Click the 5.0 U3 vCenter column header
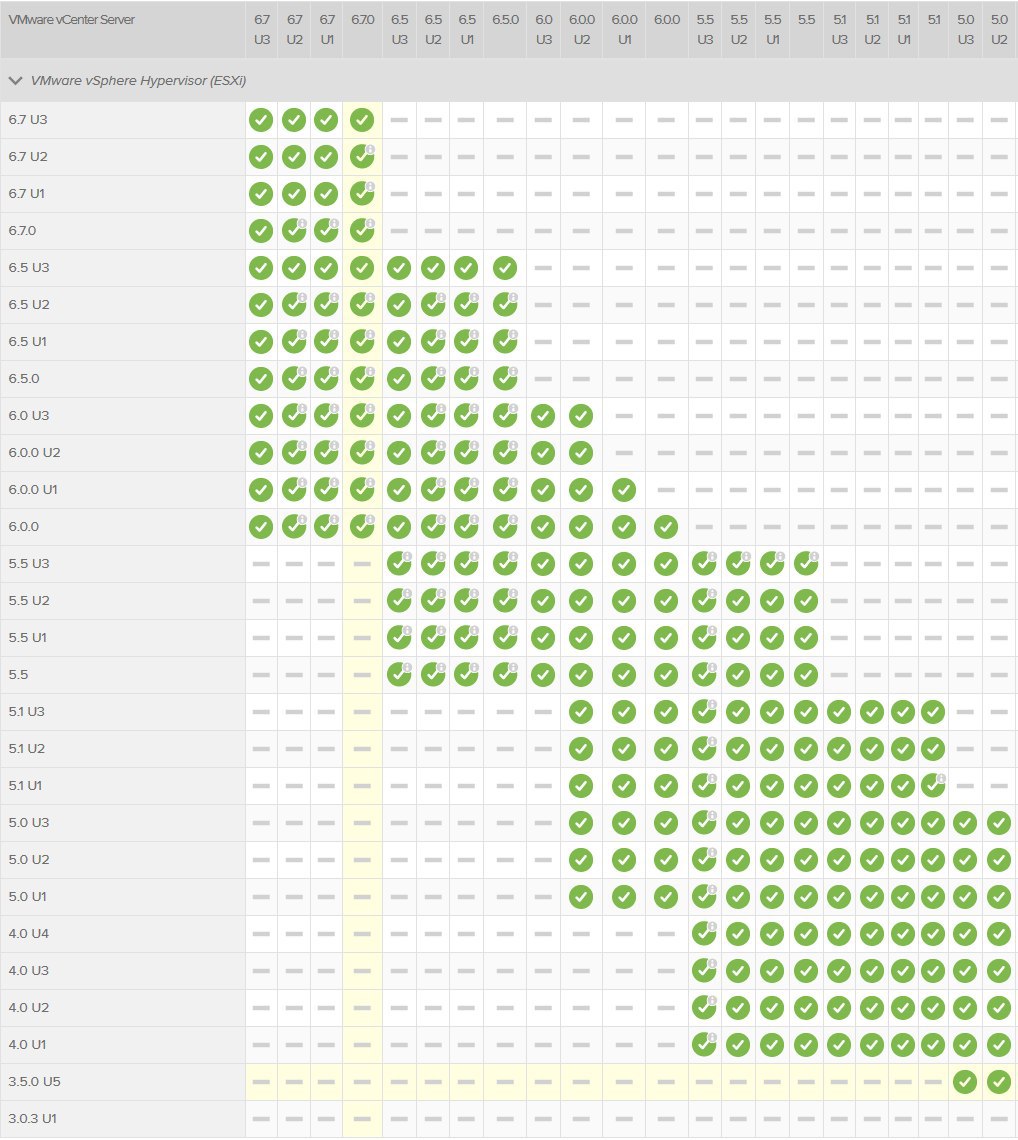The height and width of the screenshot is (1140, 1018). point(966,30)
